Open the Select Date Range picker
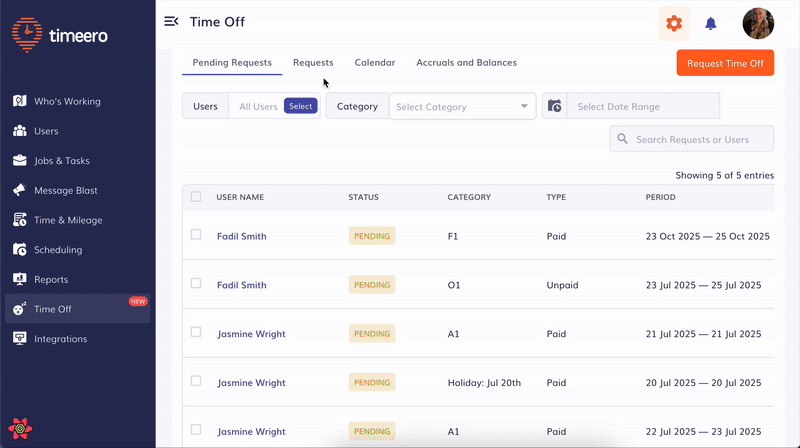800x448 pixels. point(642,106)
